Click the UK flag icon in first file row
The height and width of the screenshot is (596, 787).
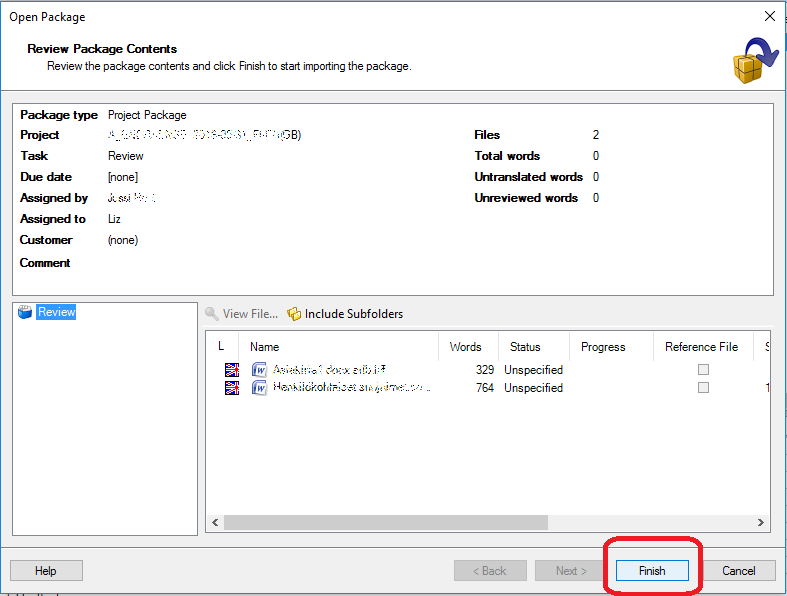coord(232,369)
